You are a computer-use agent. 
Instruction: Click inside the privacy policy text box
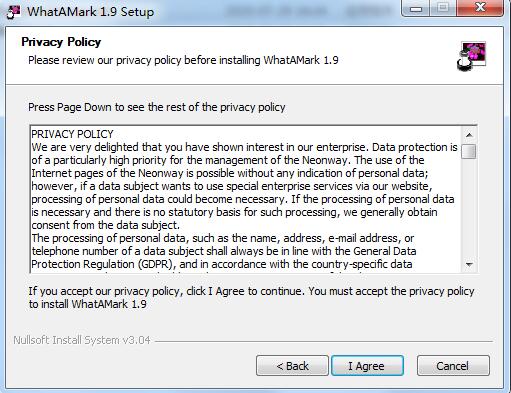(x=245, y=199)
